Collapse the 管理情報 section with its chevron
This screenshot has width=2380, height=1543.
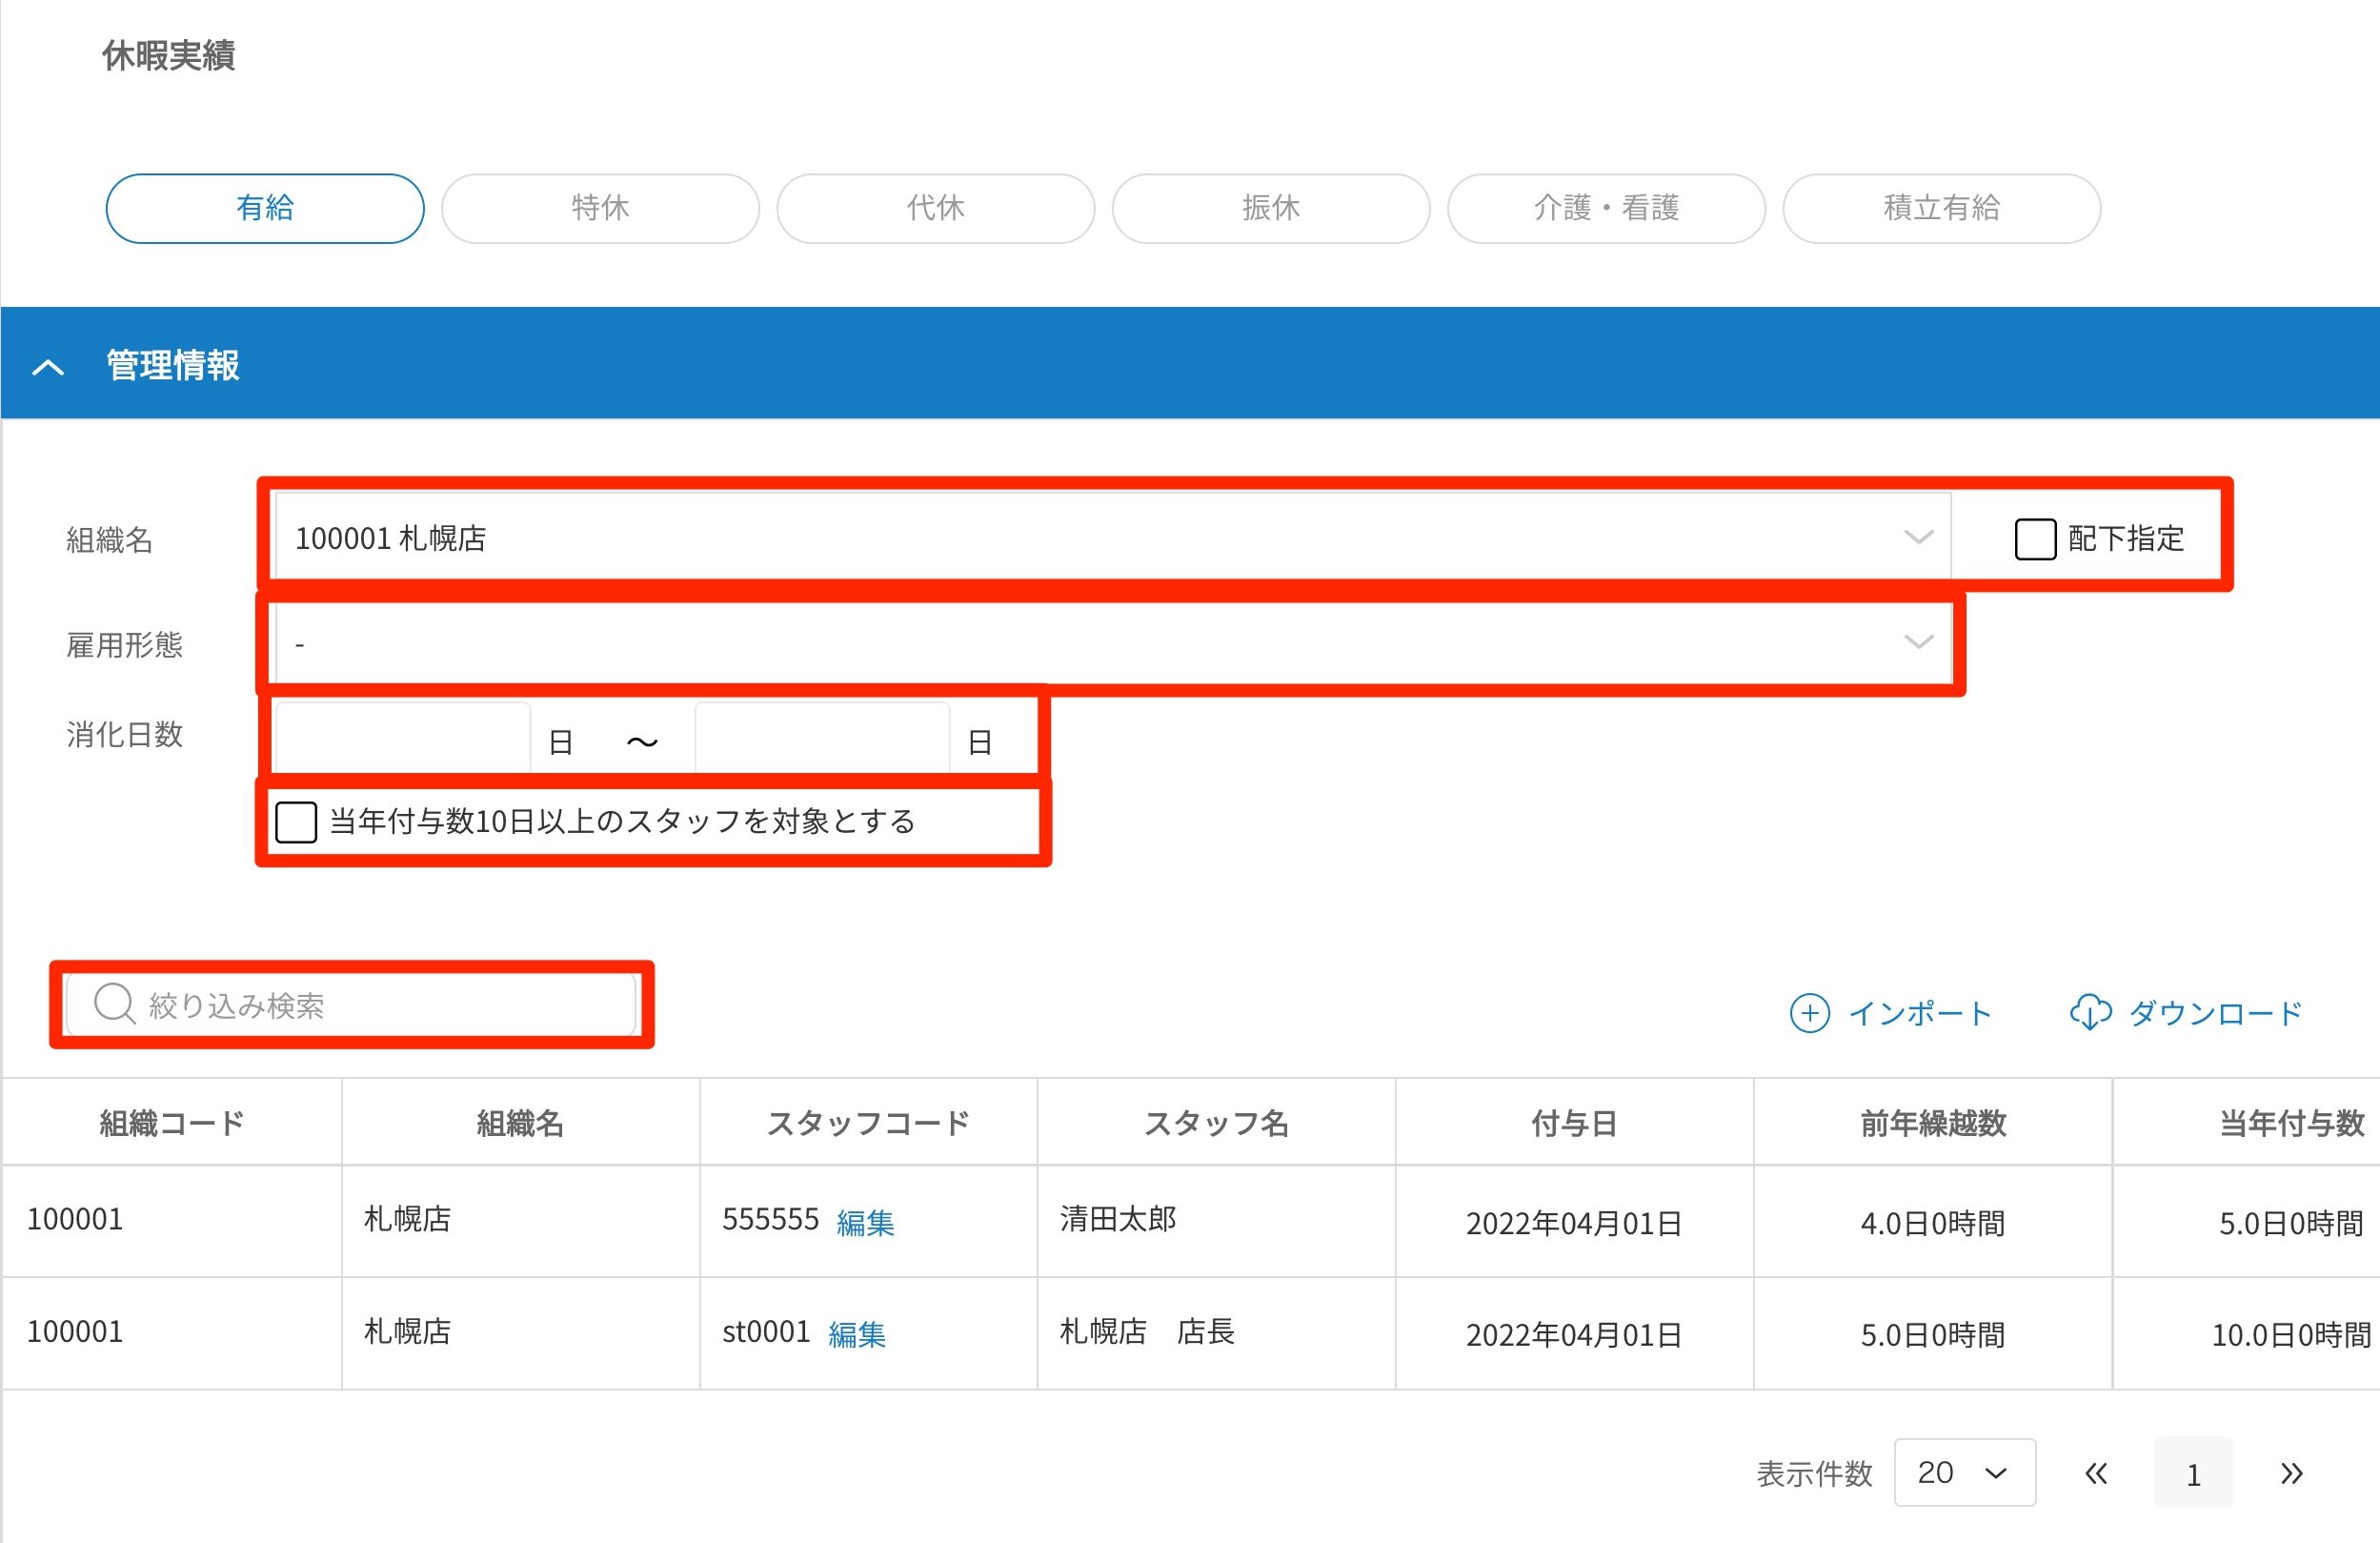tap(48, 367)
